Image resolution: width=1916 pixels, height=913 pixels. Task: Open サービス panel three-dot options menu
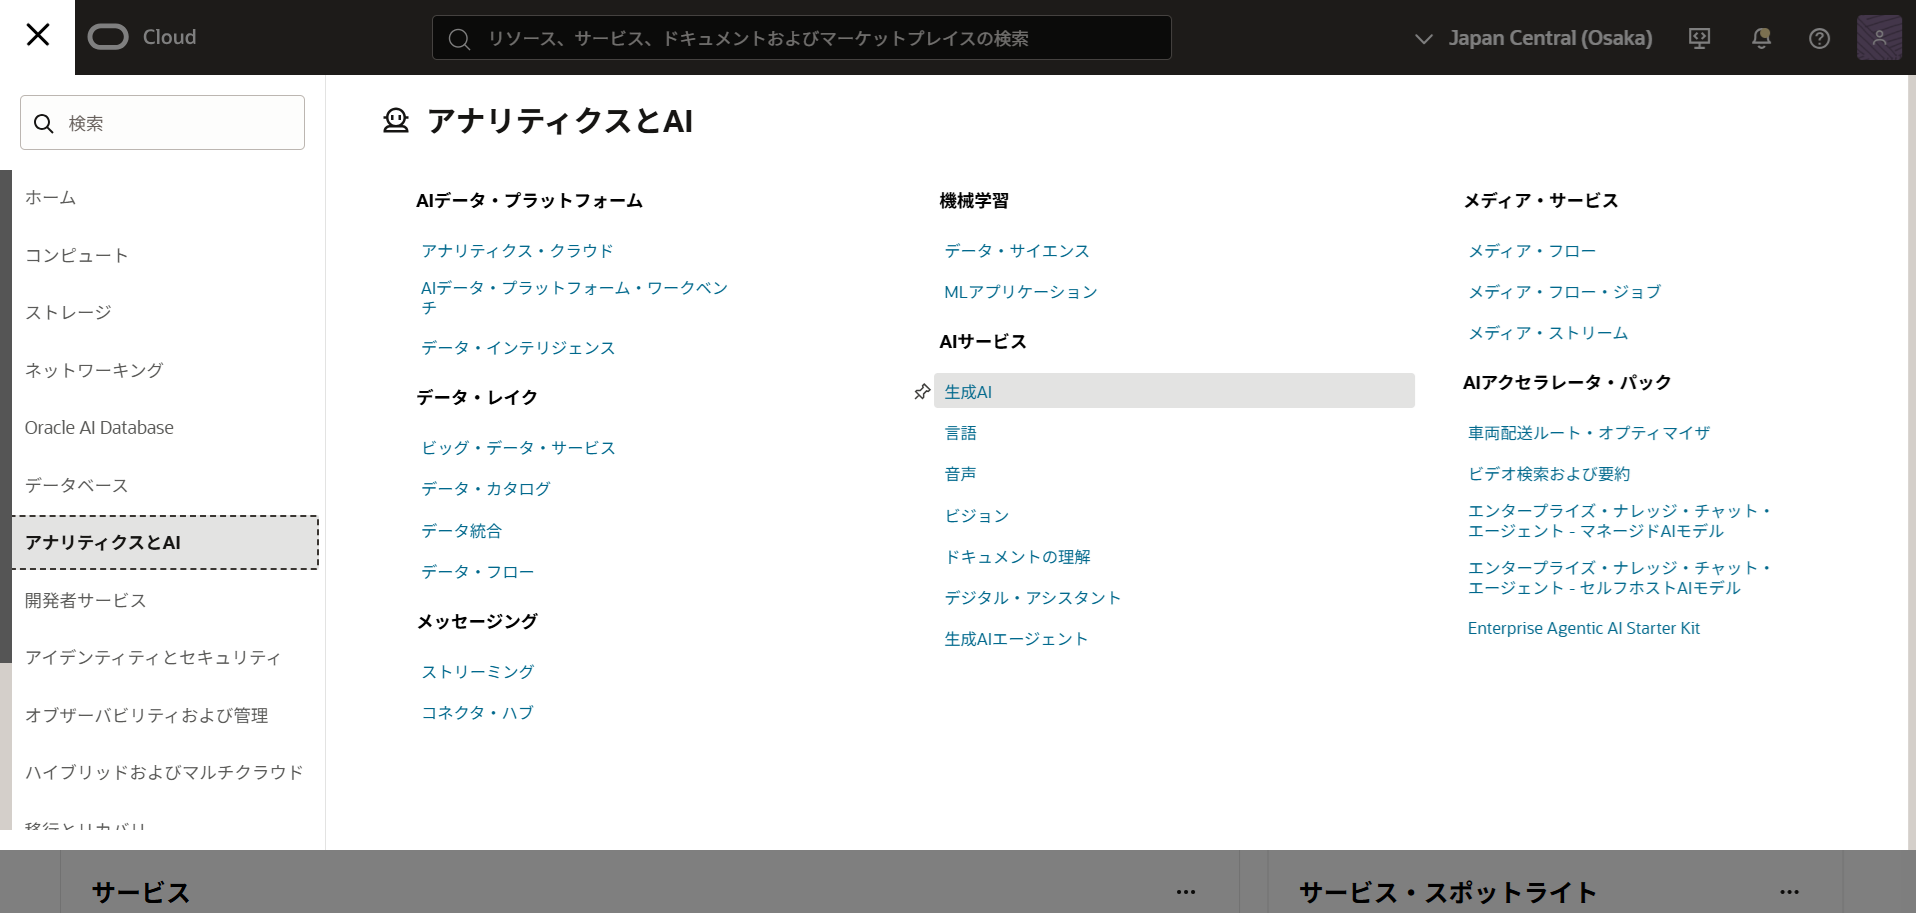click(x=1186, y=891)
